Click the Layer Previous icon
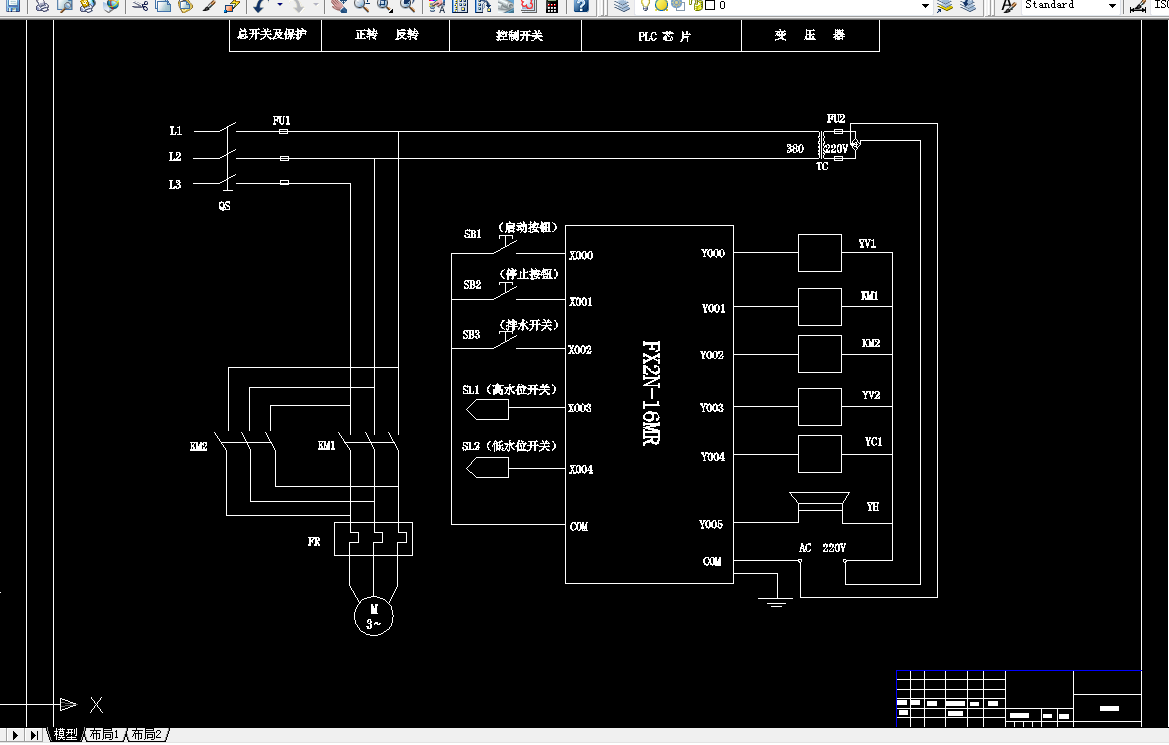Image resolution: width=1169 pixels, height=745 pixels. 968,6
